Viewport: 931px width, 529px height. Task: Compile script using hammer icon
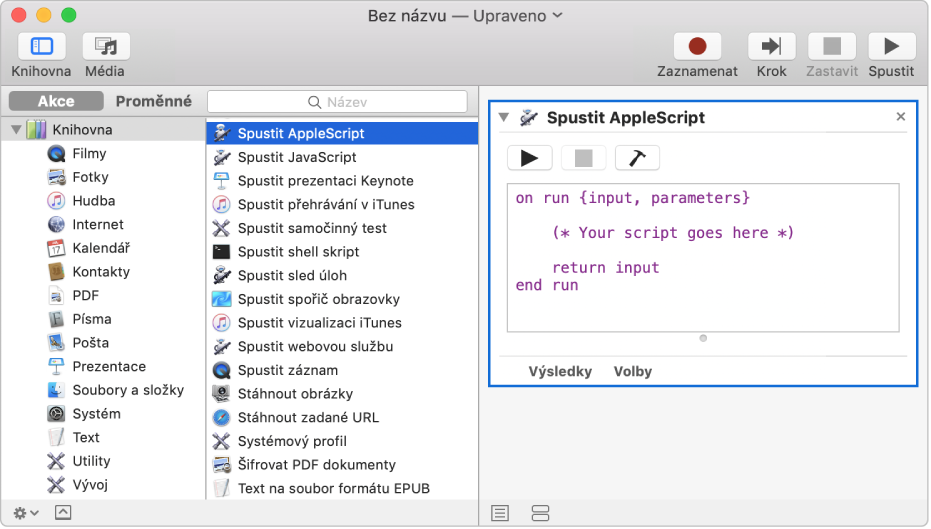click(637, 158)
